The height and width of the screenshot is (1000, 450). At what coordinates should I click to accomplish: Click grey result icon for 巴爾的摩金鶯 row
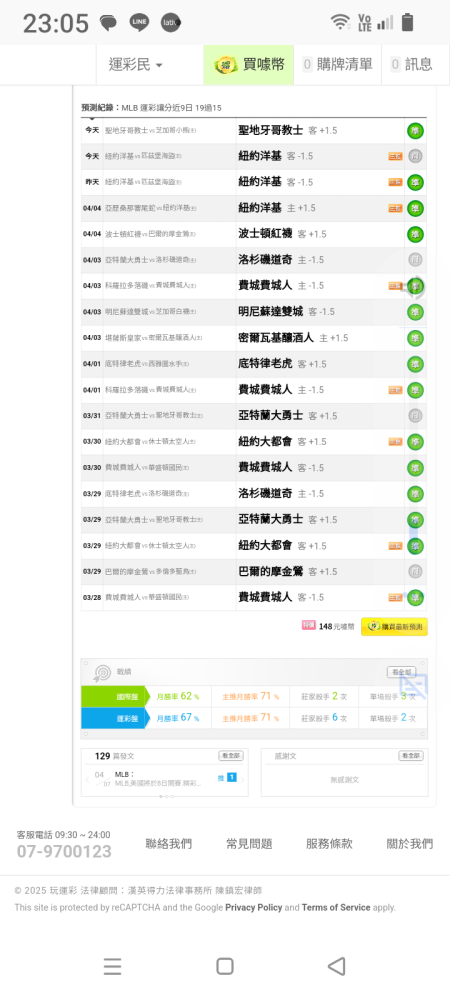tap(416, 571)
